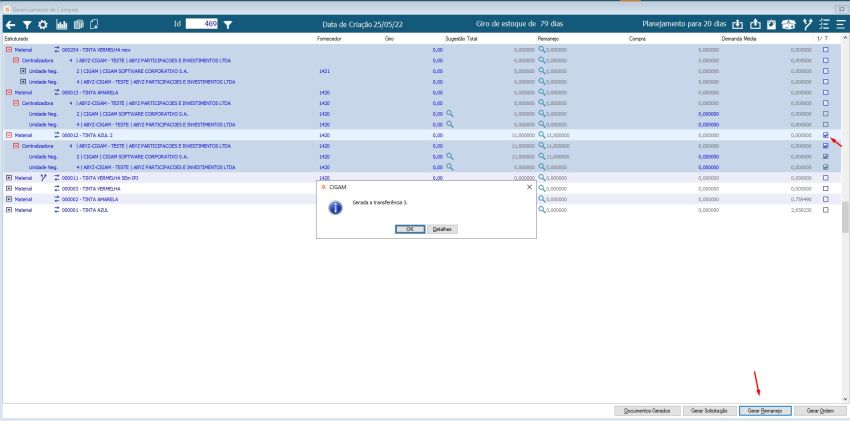The image size is (850, 421).
Task: Check the box for 000013 TINTA AMARELA
Action: 826,92
